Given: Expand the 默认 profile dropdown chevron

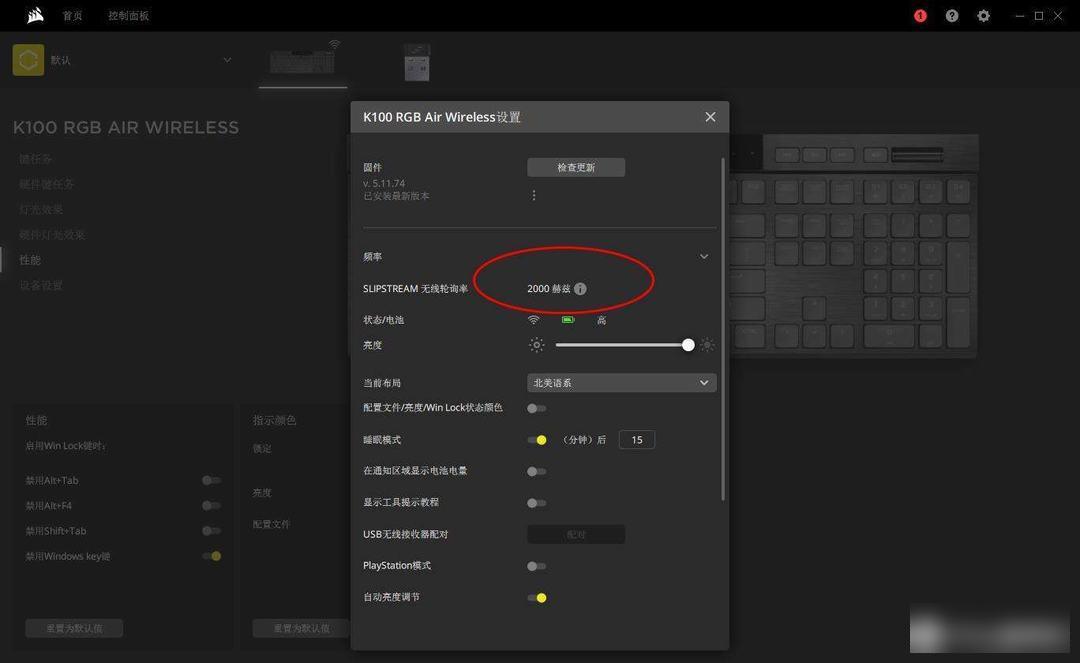Looking at the screenshot, I should pos(227,60).
